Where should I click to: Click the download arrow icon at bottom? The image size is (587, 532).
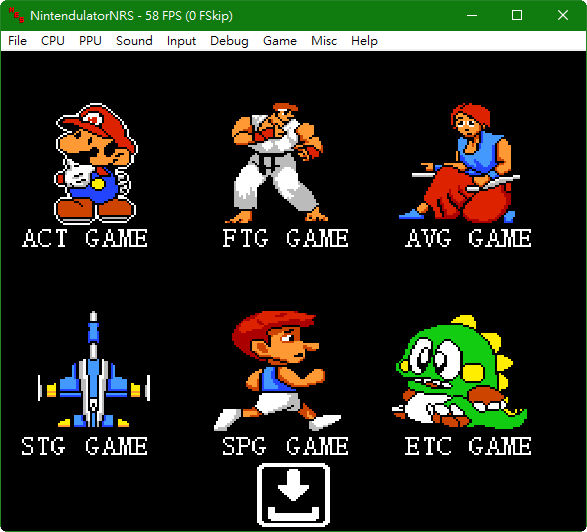[x=294, y=495]
